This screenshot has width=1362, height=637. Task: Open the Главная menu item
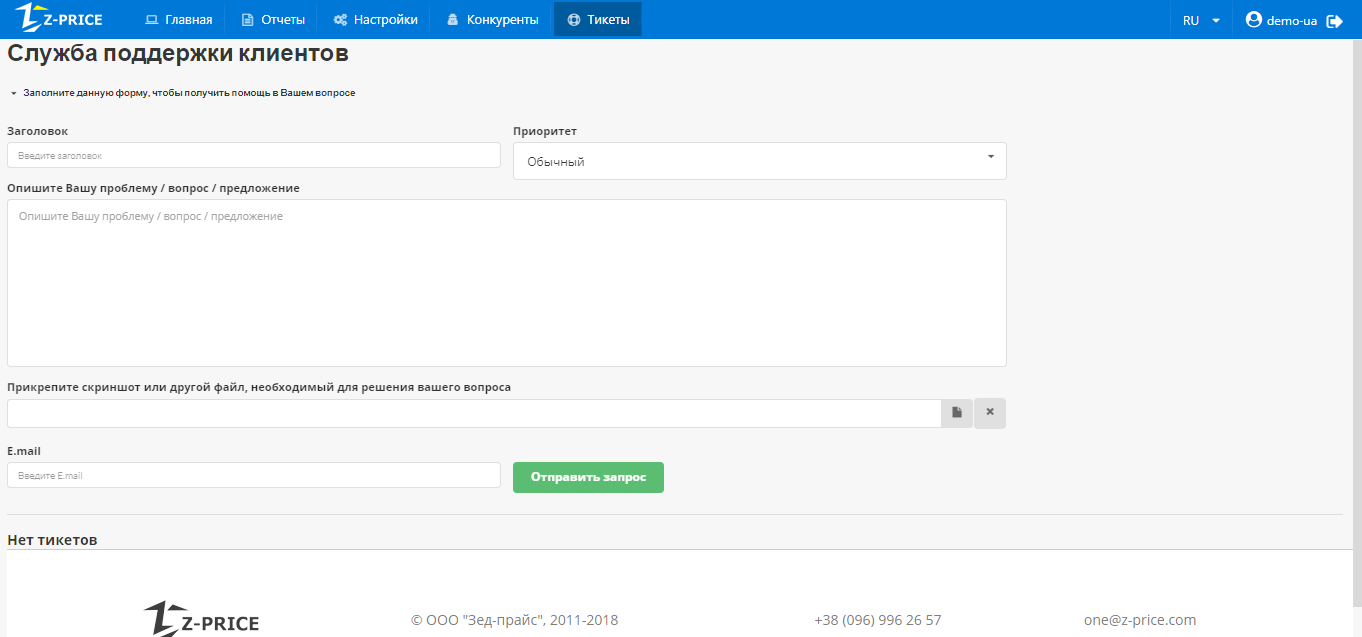tap(179, 20)
